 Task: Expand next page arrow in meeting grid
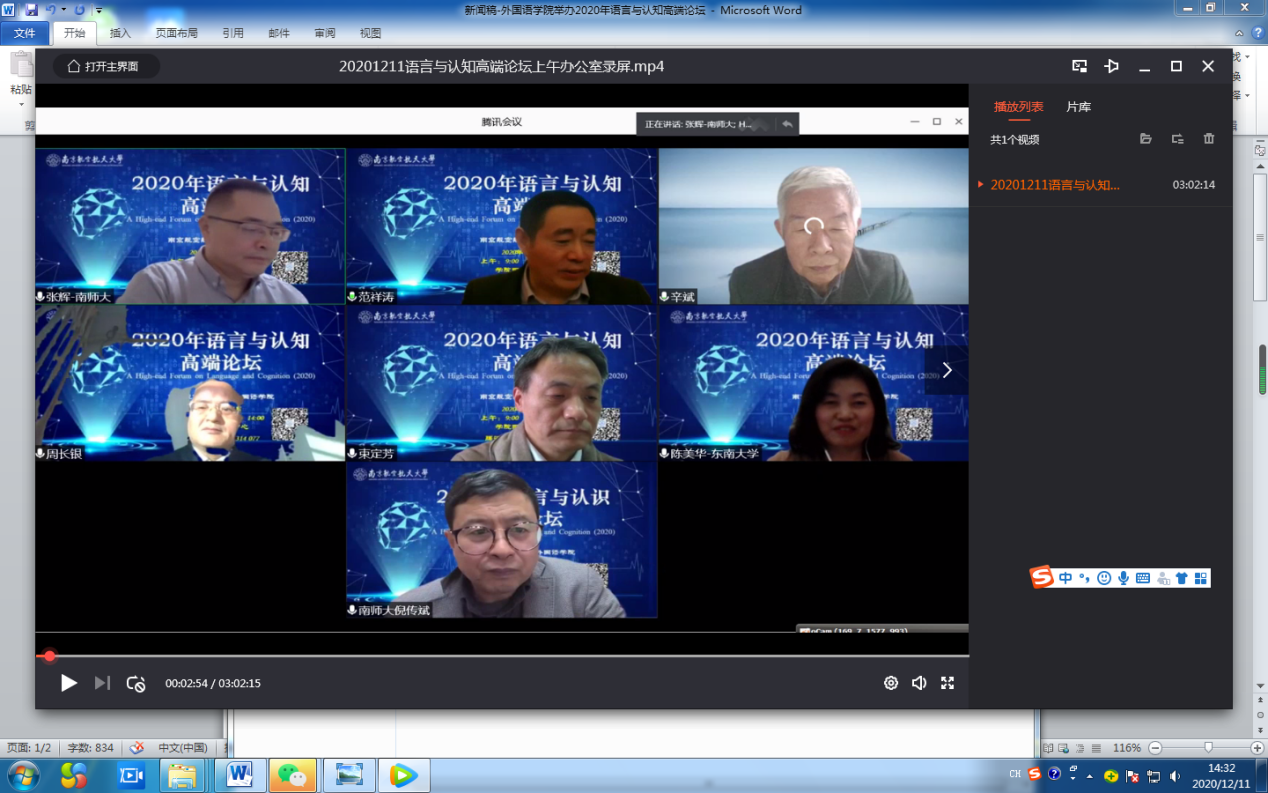(946, 370)
